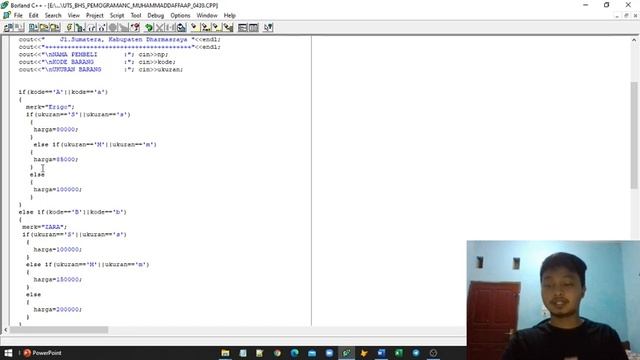The image size is (640, 360).
Task: Click the Paste clipboard toolbar icon
Action: coord(182,27)
